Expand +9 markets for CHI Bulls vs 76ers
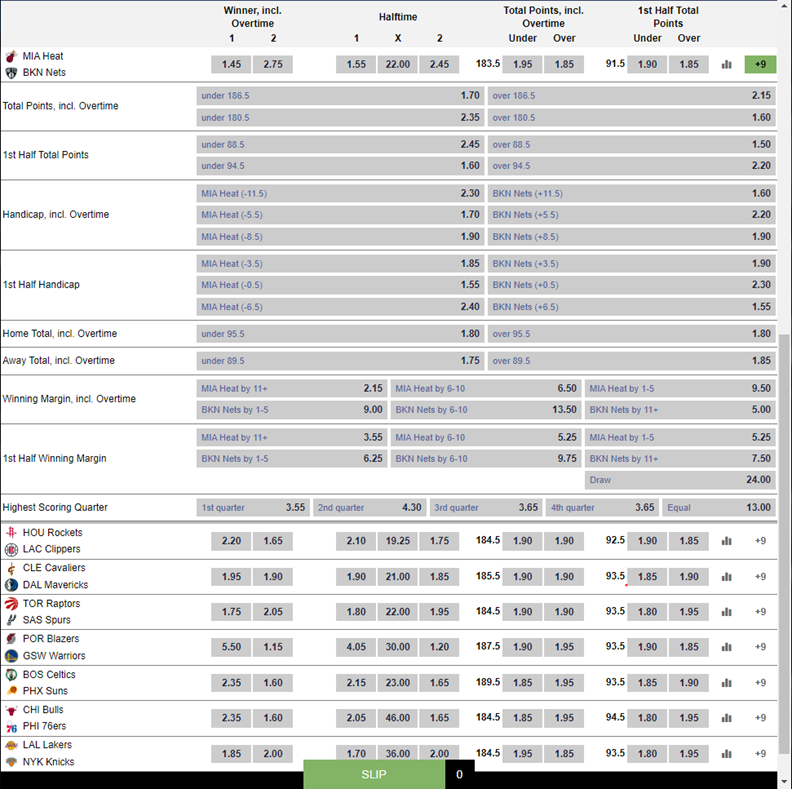Screen dimensions: 792x789 (x=760, y=718)
